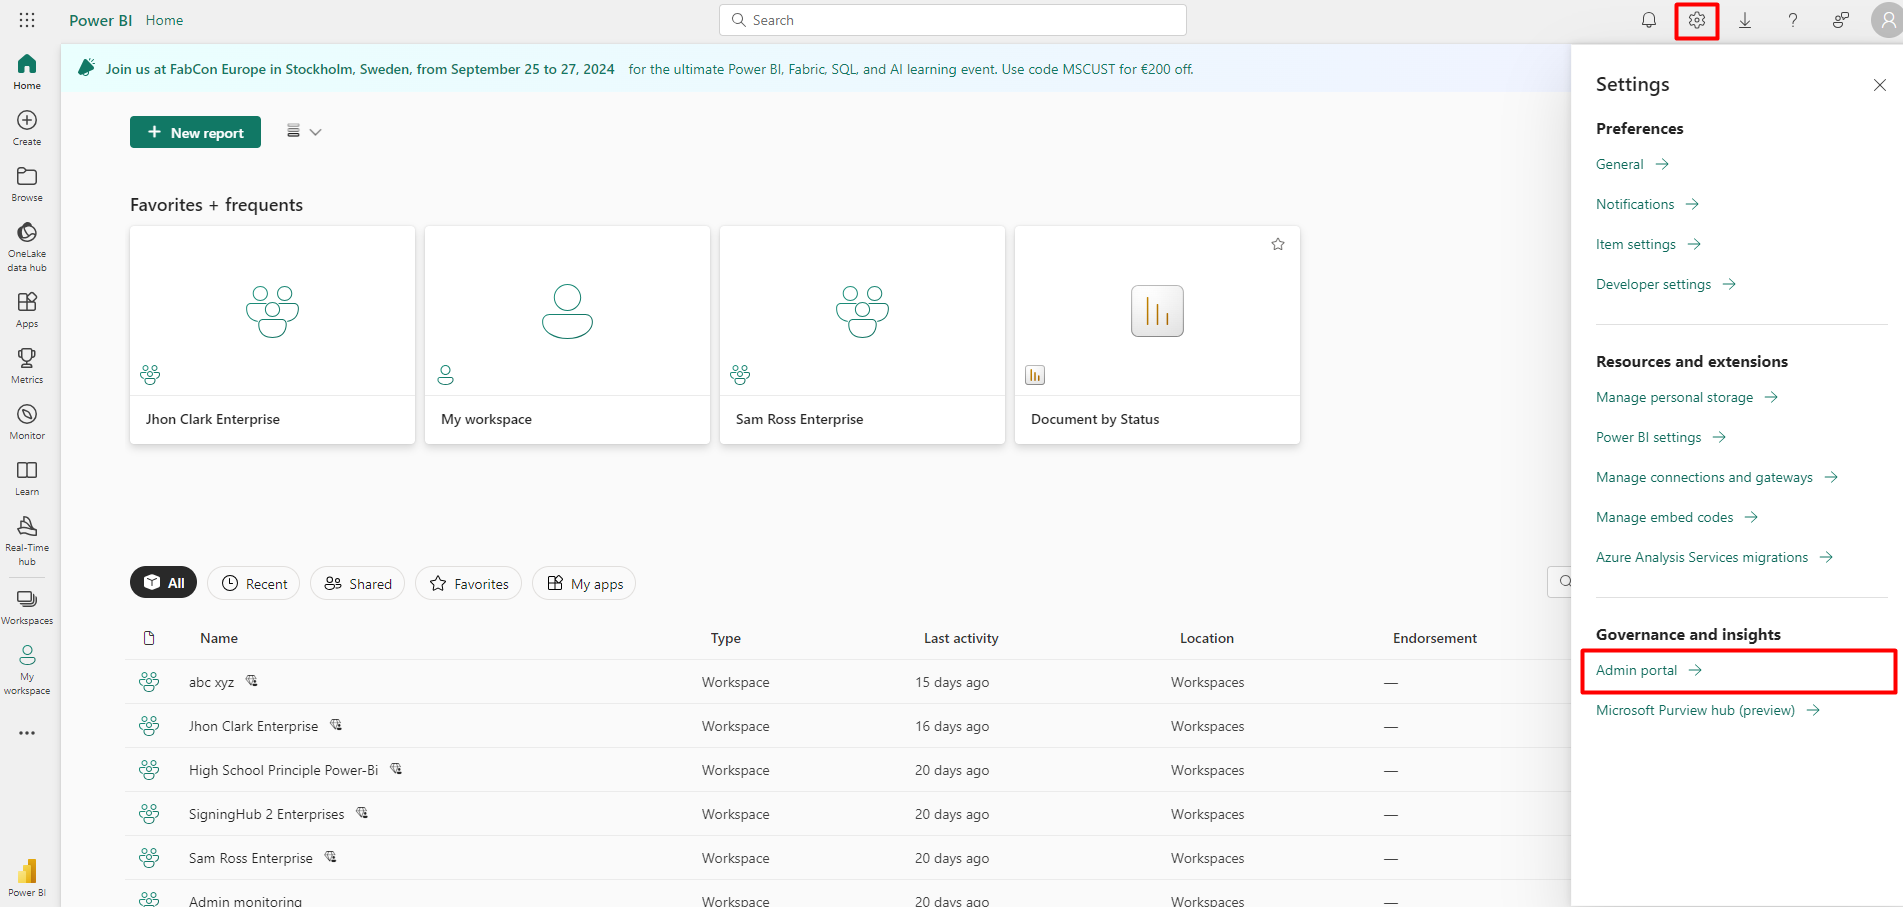The height and width of the screenshot is (907, 1903).
Task: Sort by Type column header
Action: click(726, 638)
